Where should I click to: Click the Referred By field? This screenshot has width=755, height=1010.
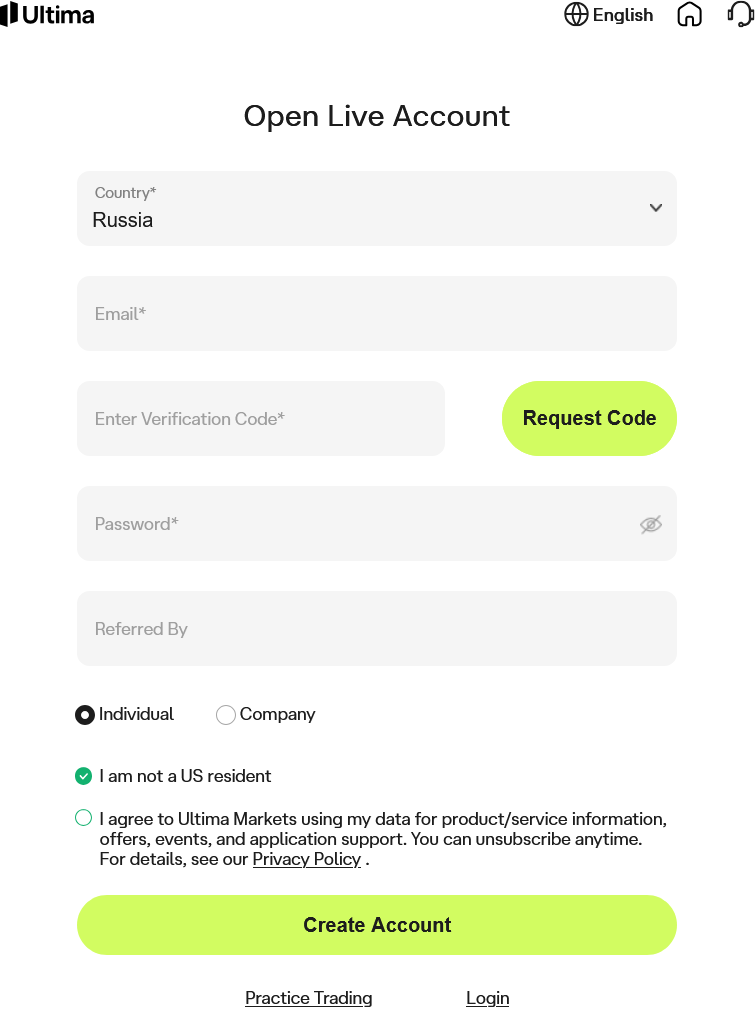(377, 629)
